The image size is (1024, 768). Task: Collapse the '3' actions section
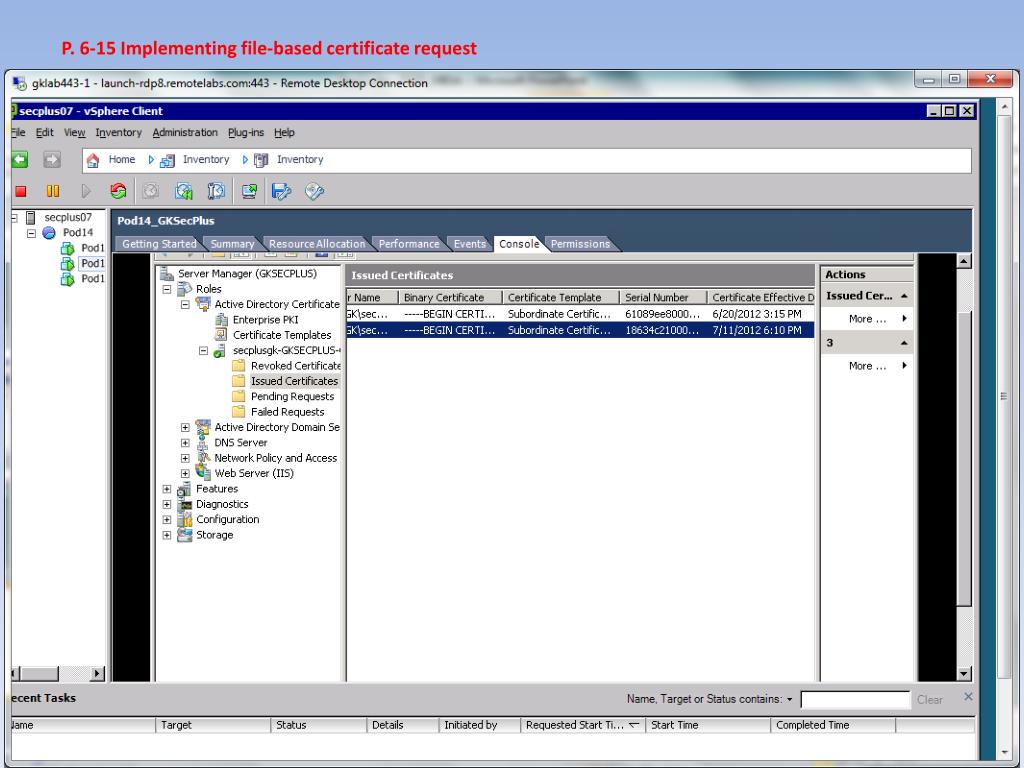pyautogui.click(x=904, y=343)
